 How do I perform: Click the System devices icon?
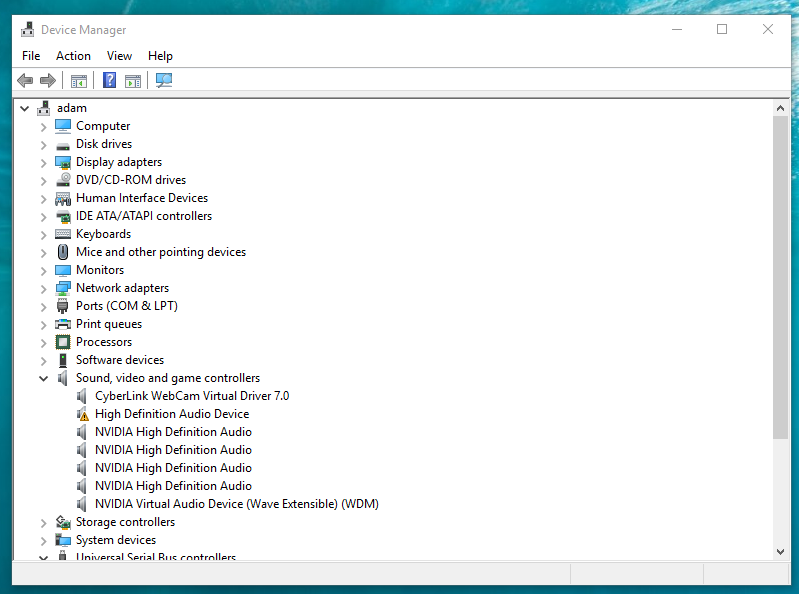coord(63,540)
